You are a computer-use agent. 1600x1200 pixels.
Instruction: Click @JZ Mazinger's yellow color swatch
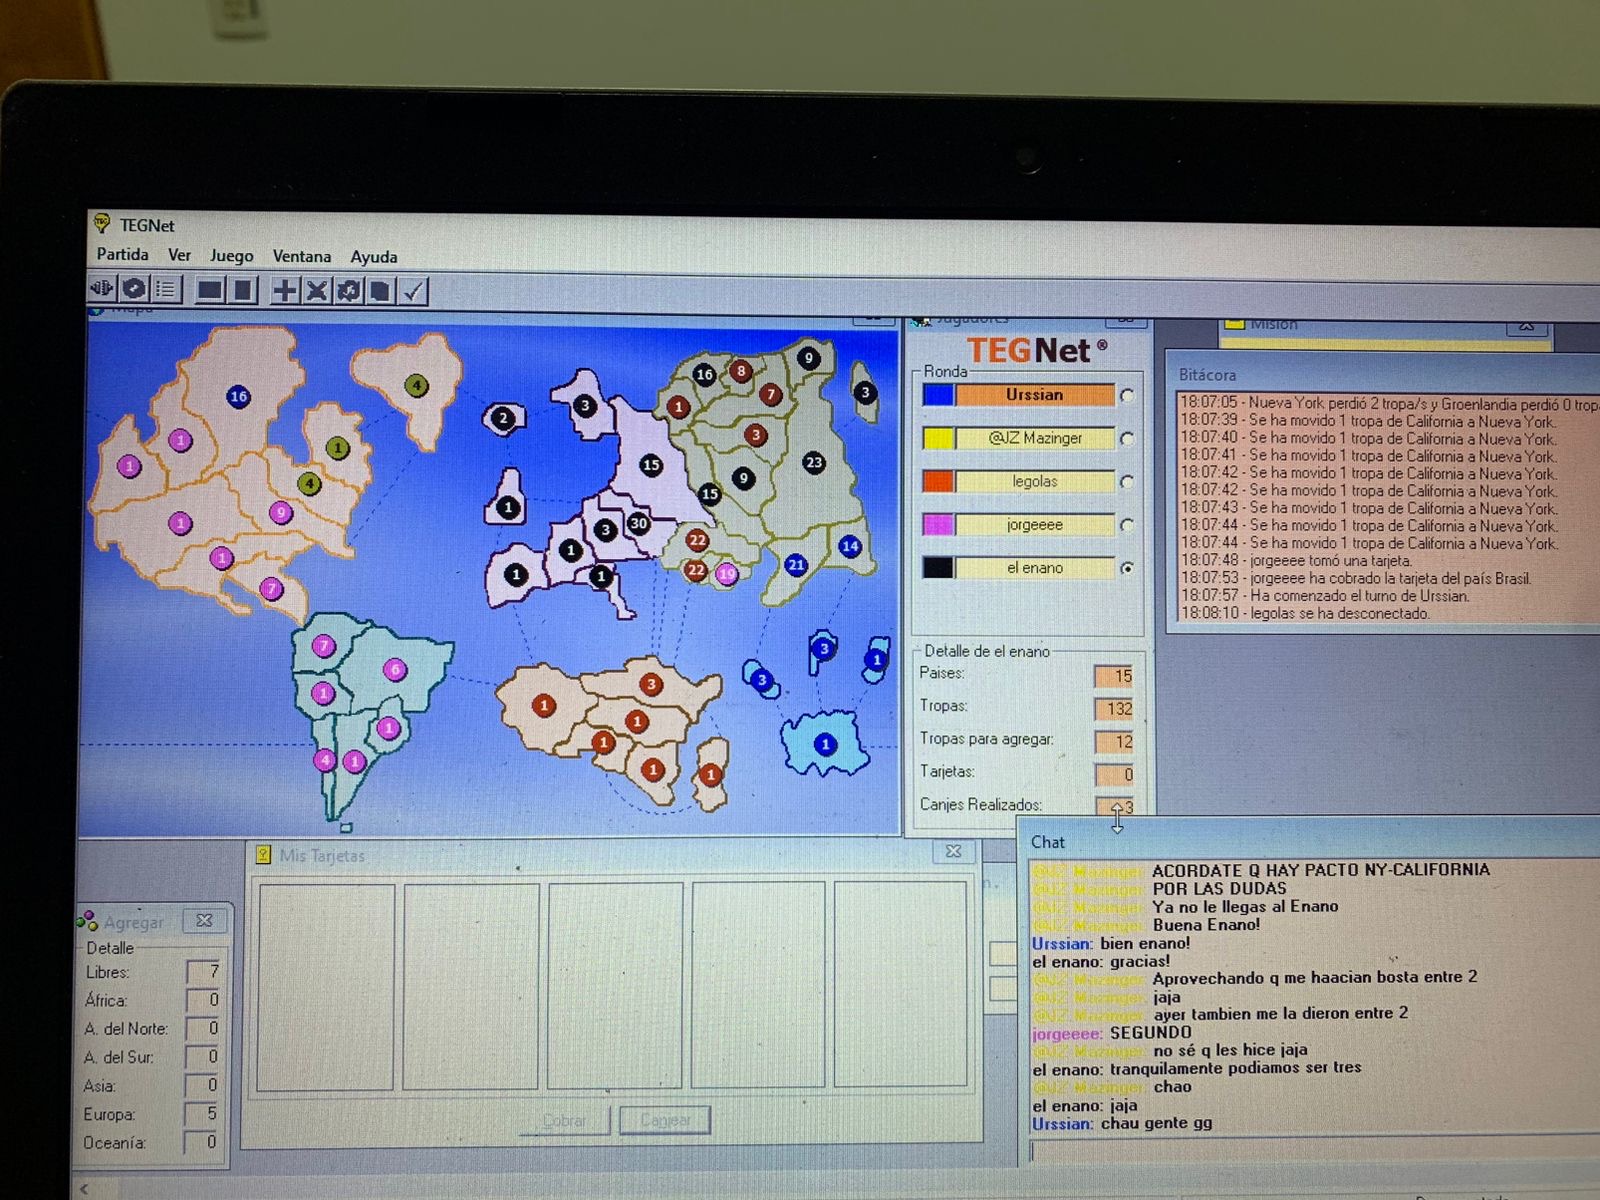point(938,438)
